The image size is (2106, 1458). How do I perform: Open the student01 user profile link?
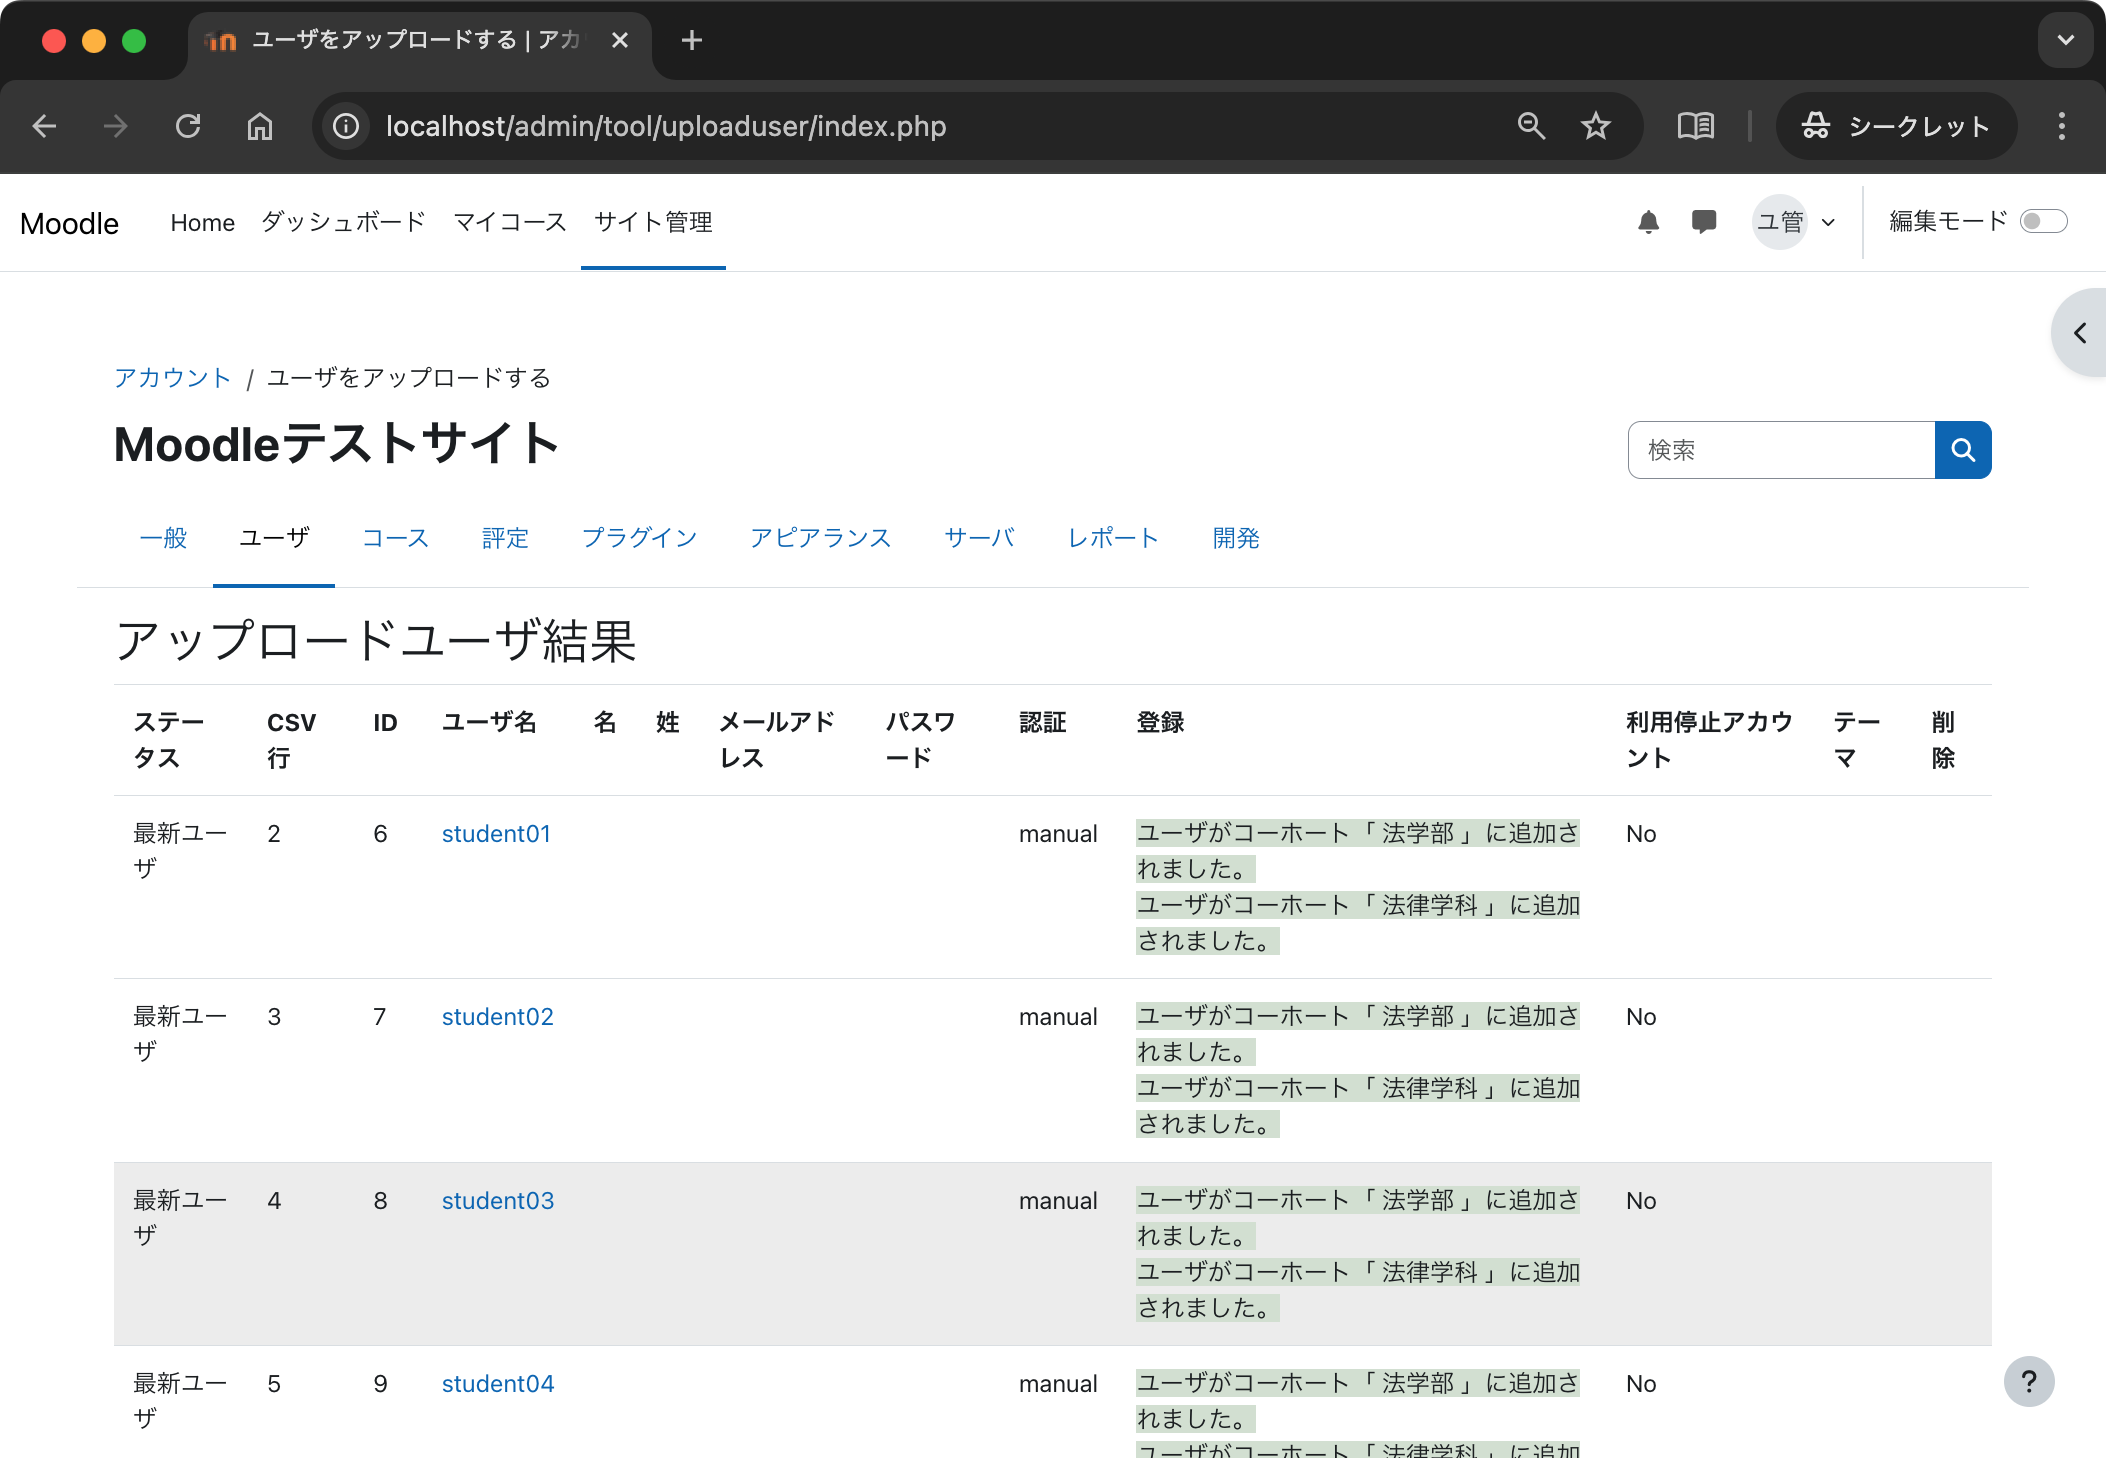point(496,833)
